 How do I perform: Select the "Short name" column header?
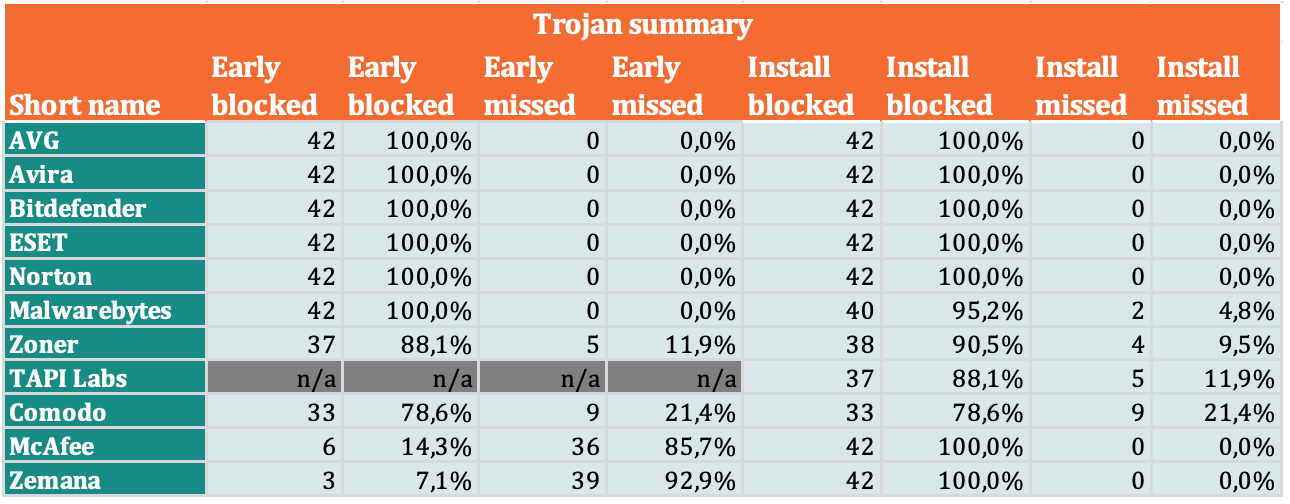(85, 105)
